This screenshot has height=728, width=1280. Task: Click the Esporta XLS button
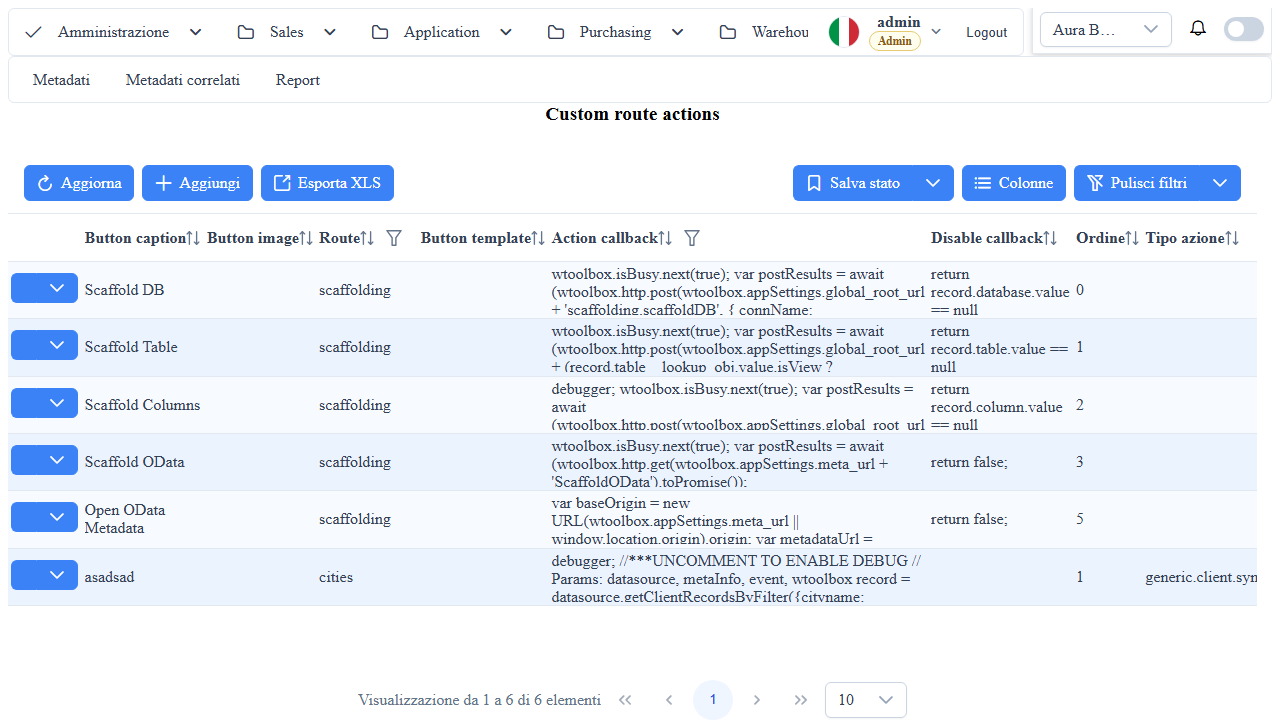(x=327, y=183)
